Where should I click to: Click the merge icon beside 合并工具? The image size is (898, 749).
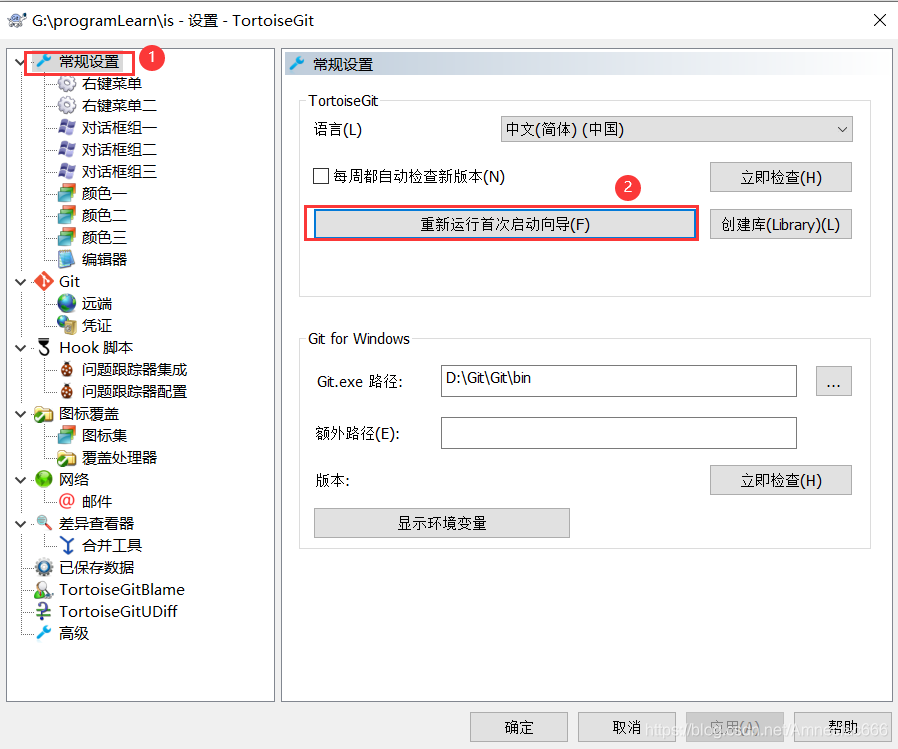coord(67,545)
